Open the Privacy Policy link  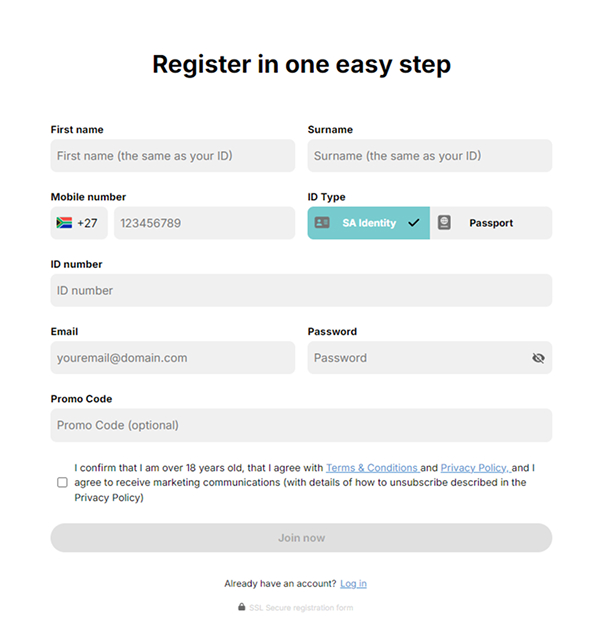(x=475, y=468)
